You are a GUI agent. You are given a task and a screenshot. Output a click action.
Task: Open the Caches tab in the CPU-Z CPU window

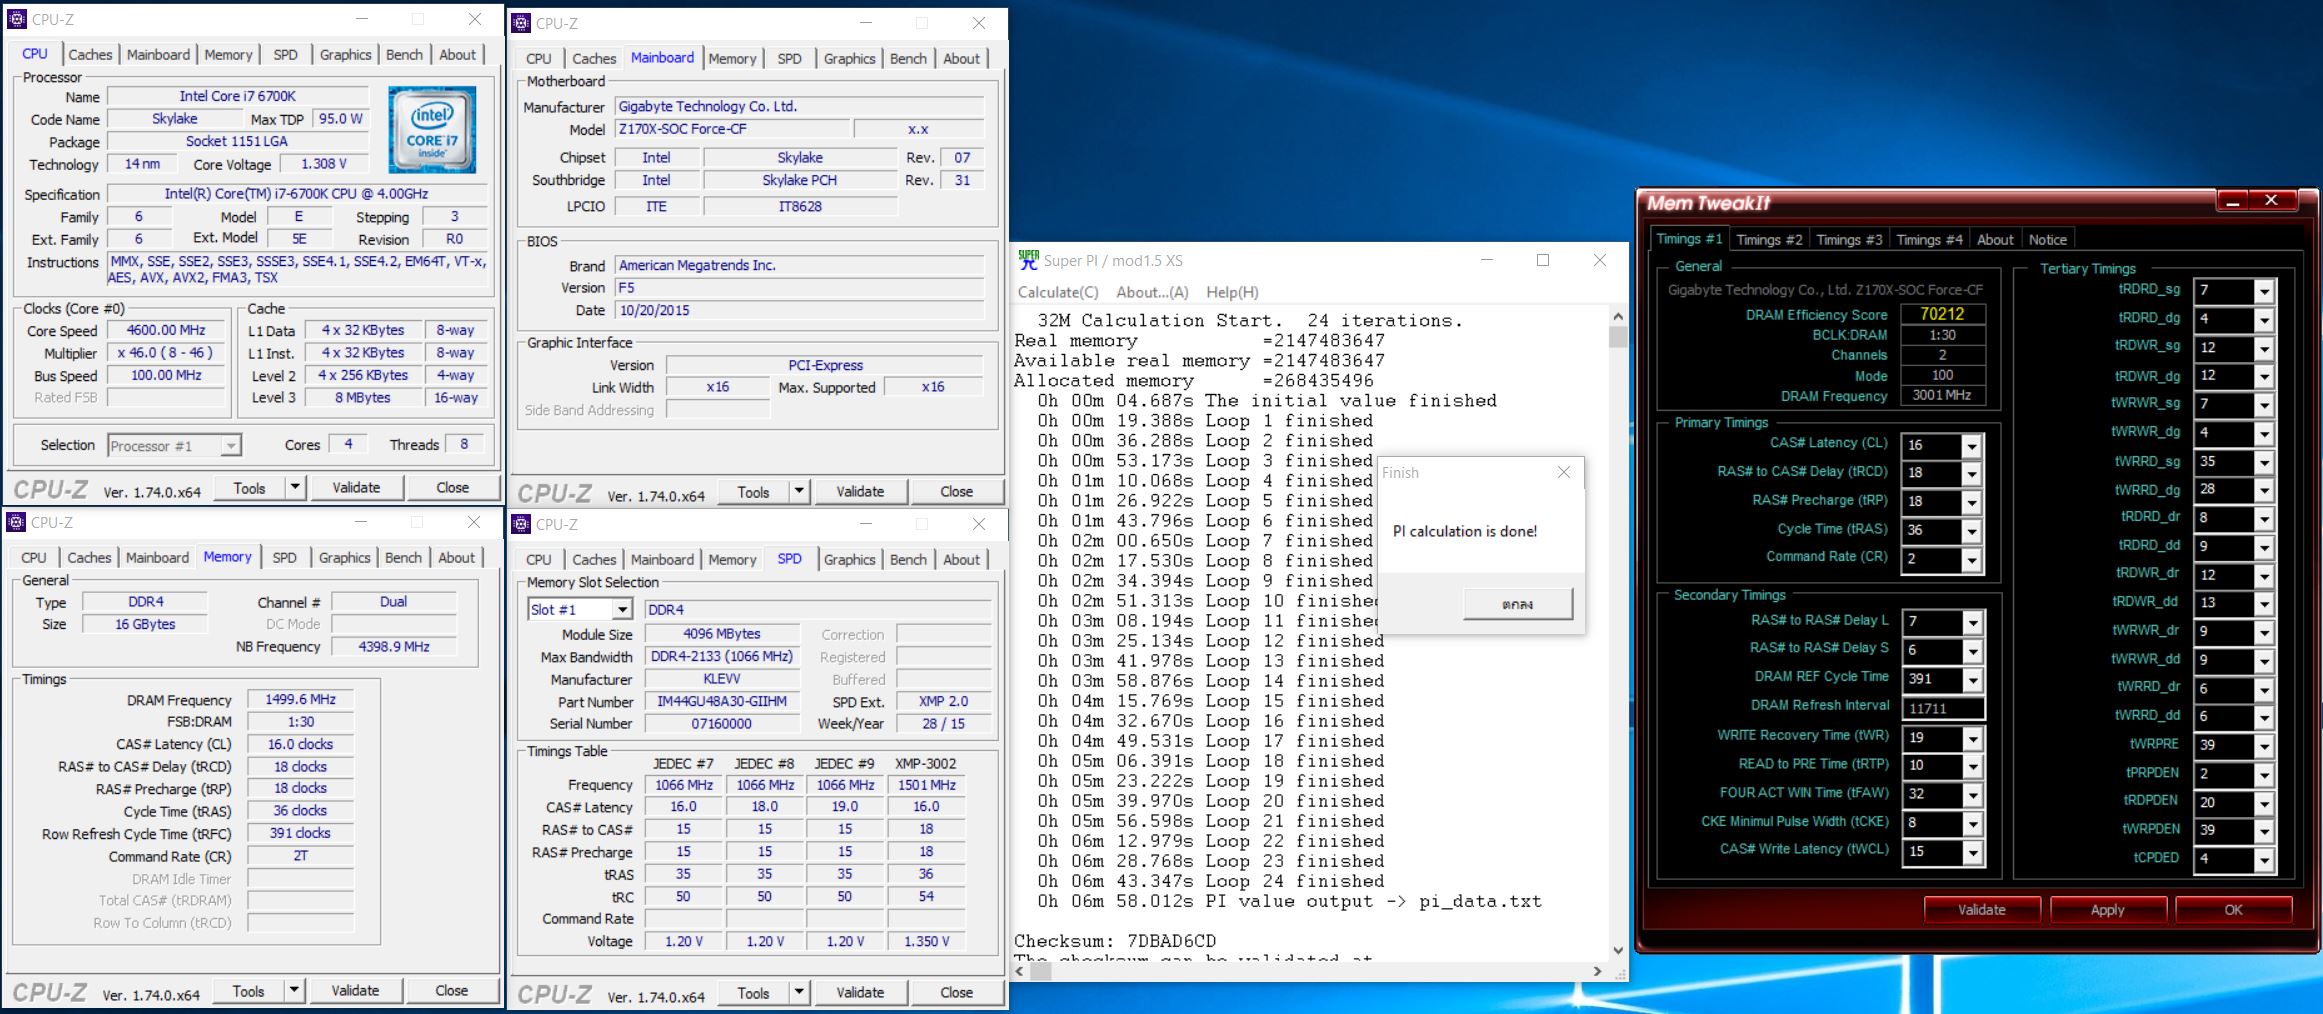pyautogui.click(x=90, y=55)
